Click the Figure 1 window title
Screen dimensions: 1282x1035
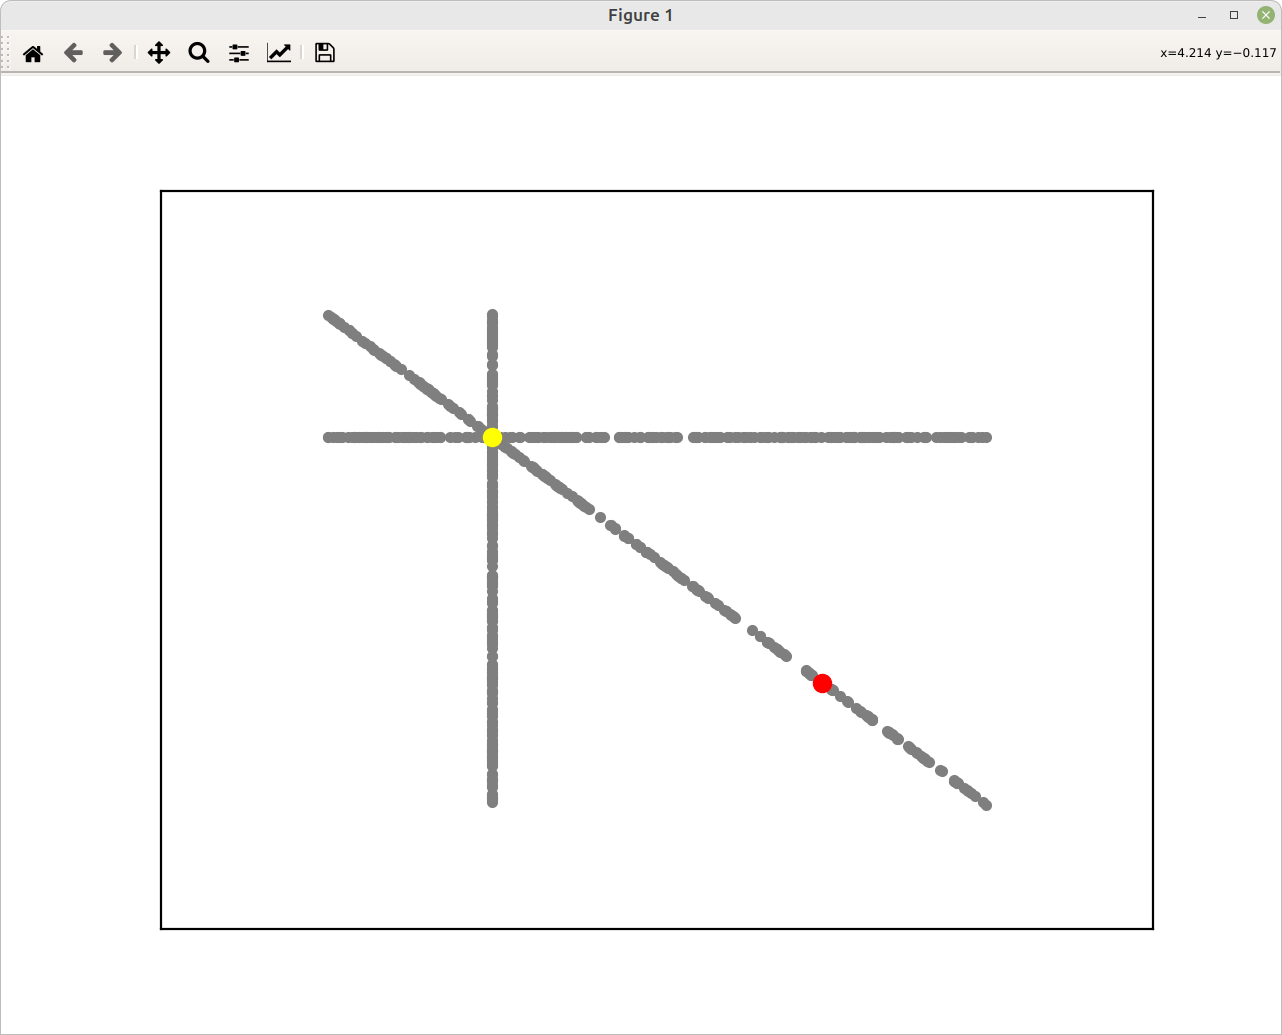[640, 15]
